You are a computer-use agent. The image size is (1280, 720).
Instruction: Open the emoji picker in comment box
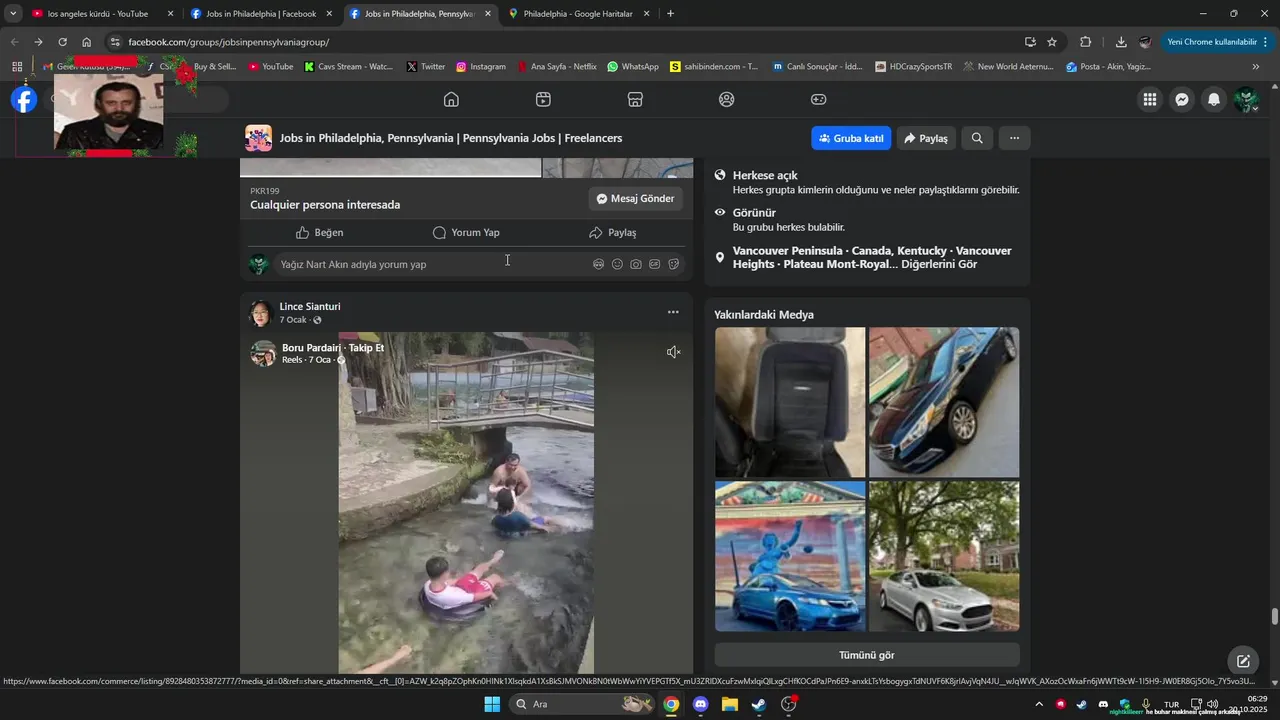coord(617,264)
